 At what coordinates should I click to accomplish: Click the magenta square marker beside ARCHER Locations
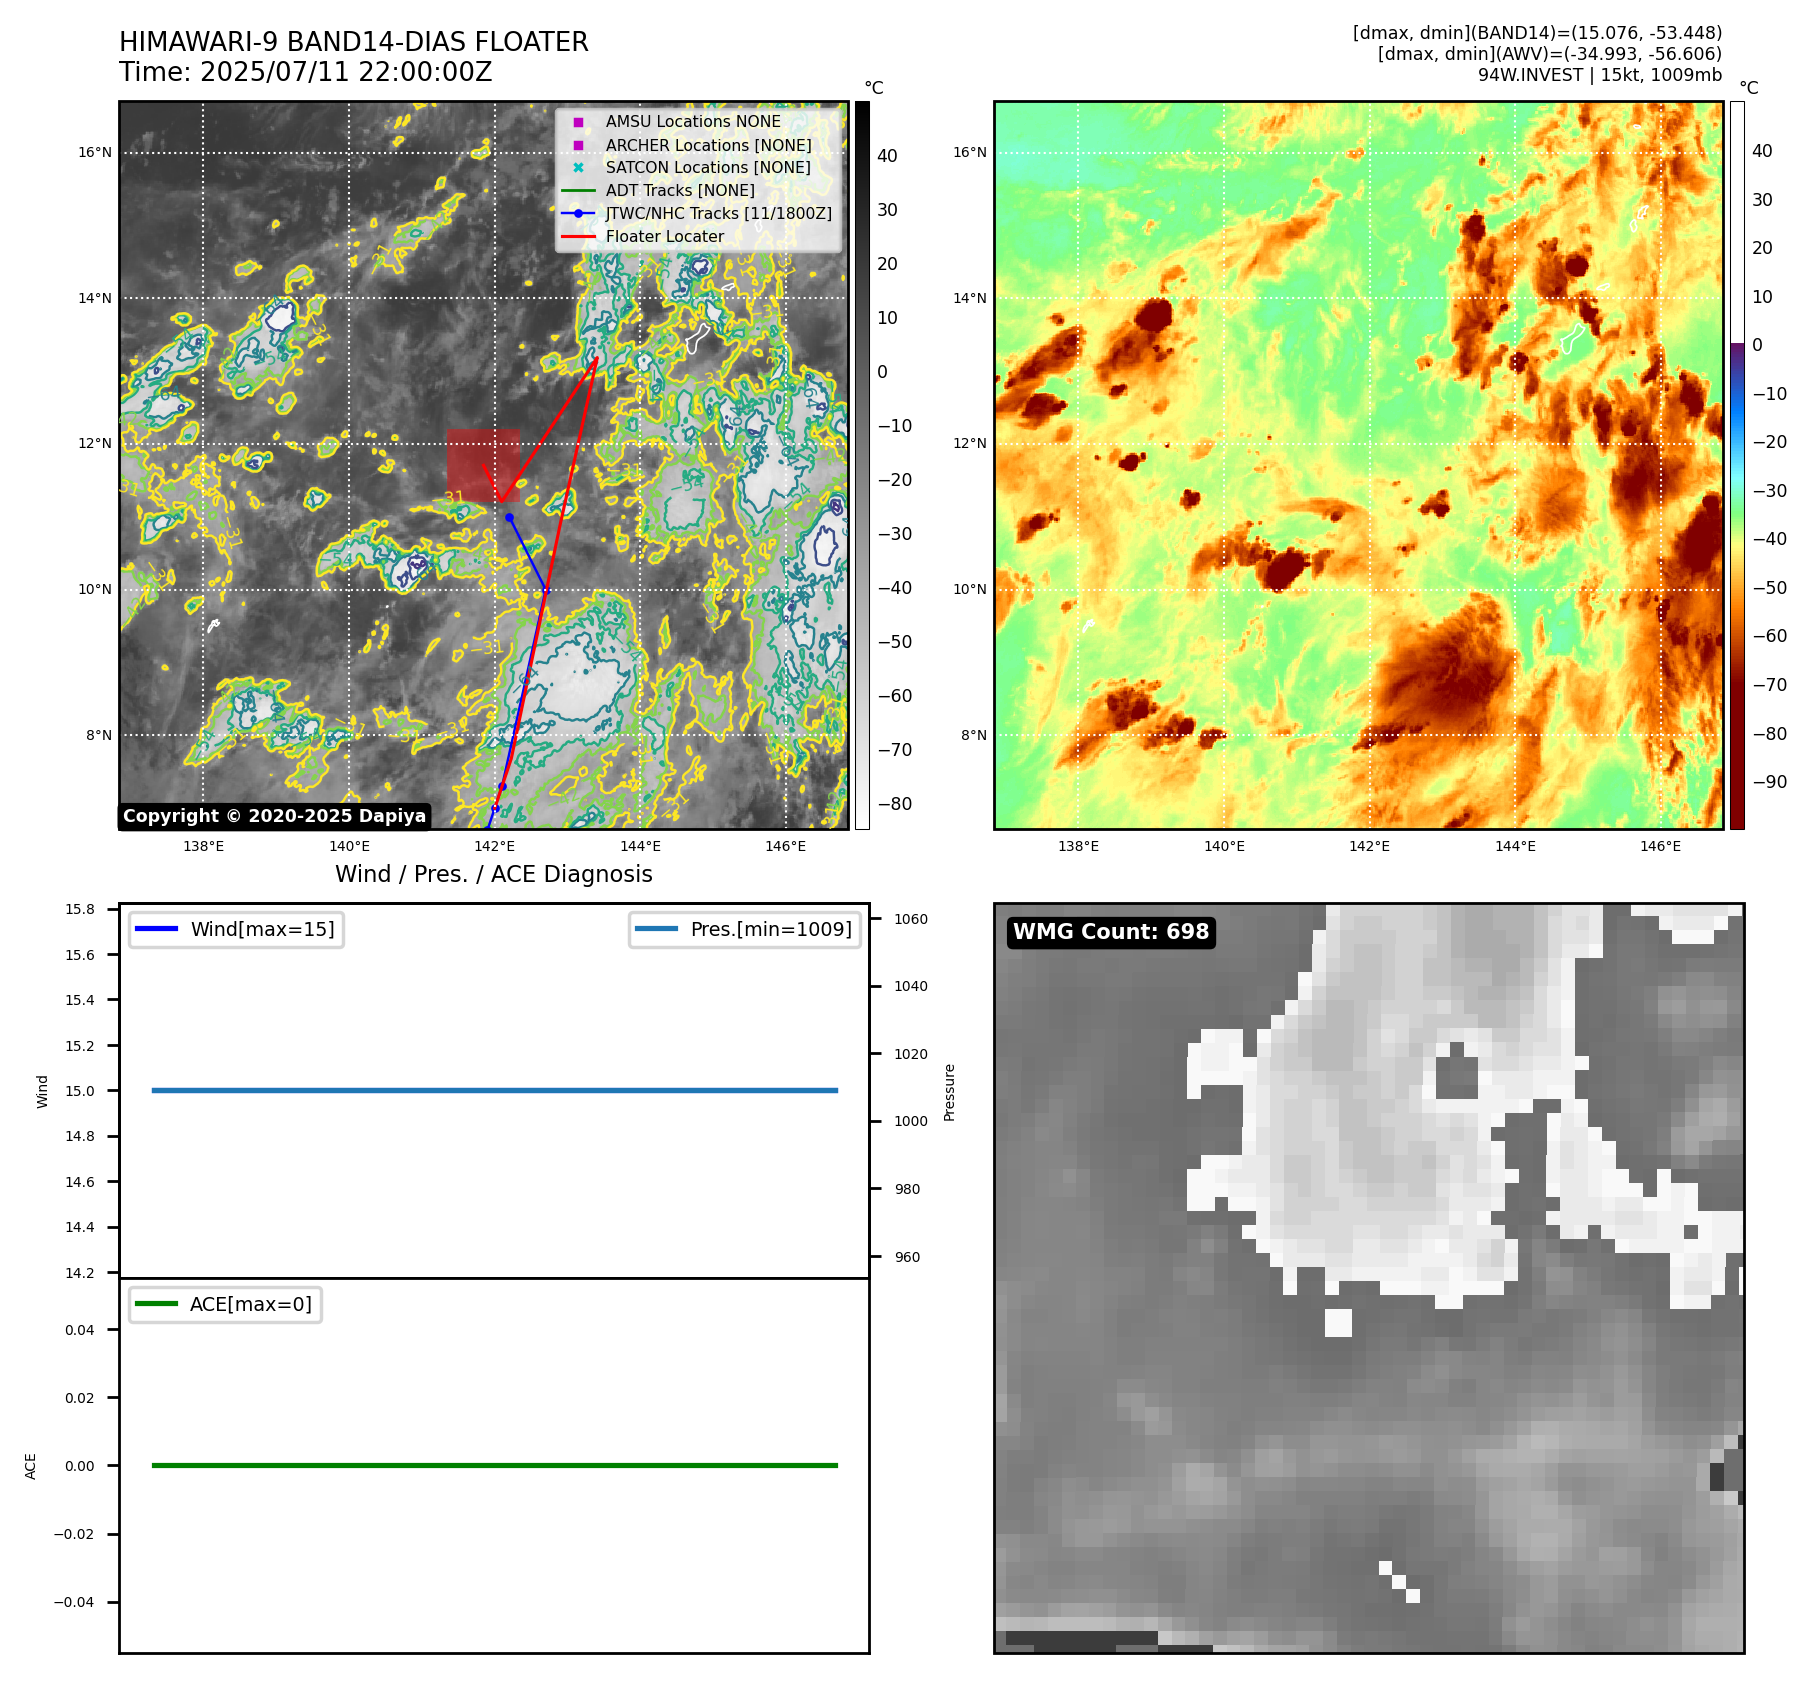[578, 145]
